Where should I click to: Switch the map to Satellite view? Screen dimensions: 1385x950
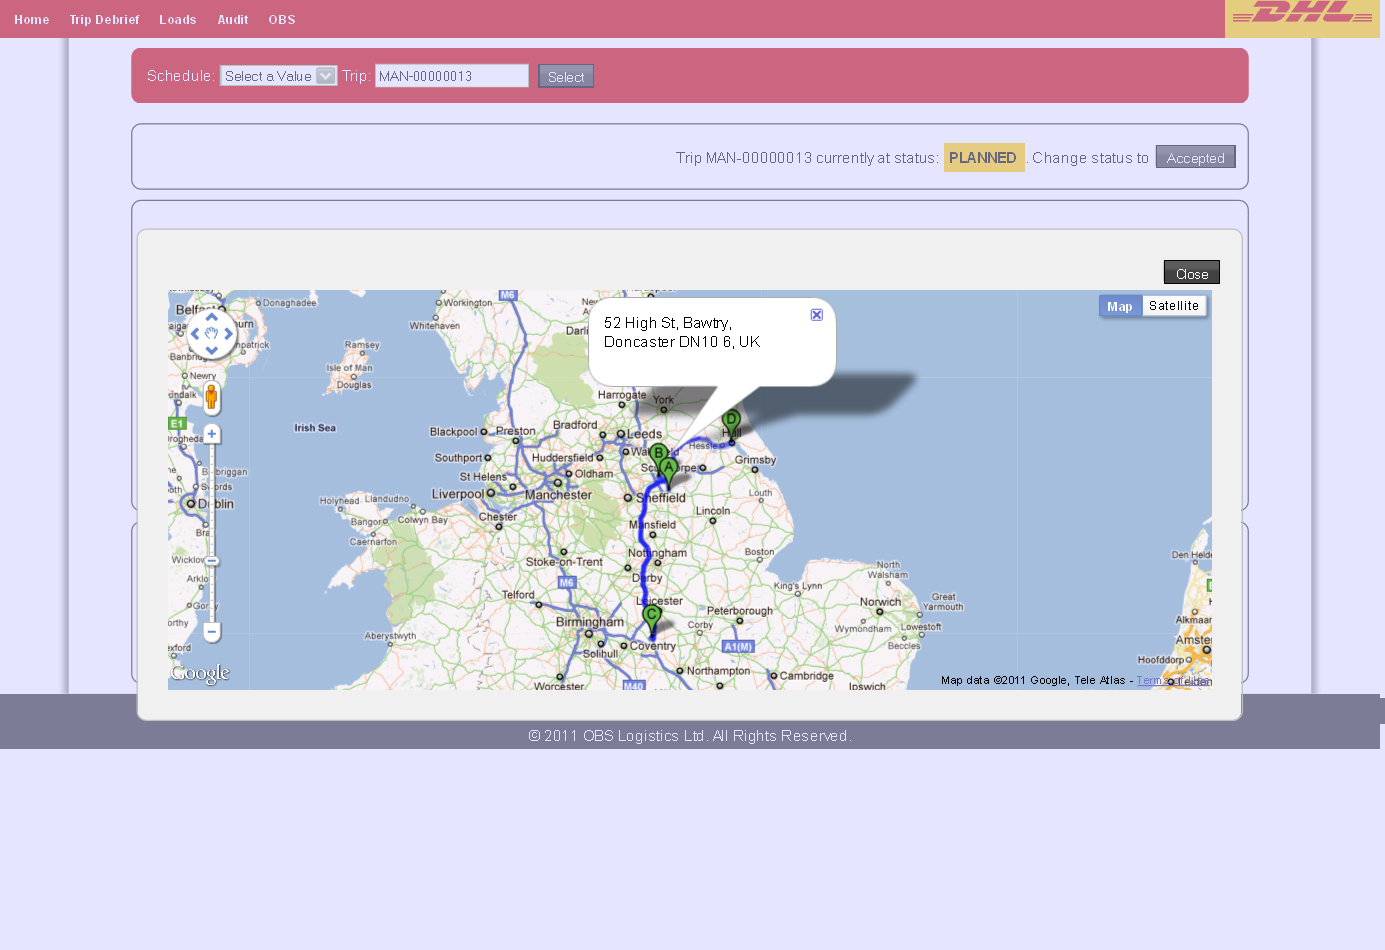point(1174,306)
